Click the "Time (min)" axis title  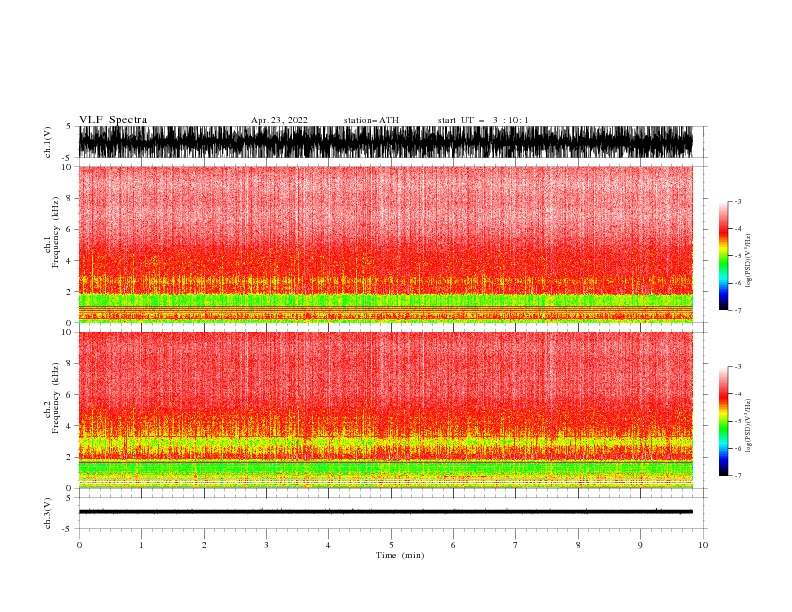[x=400, y=555]
